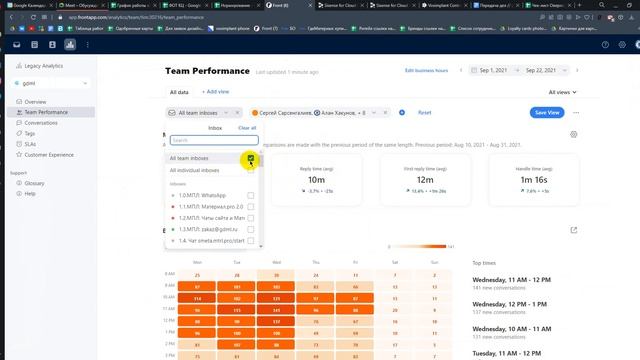Click the inbox list scrollbar down arrow

pos(261,246)
